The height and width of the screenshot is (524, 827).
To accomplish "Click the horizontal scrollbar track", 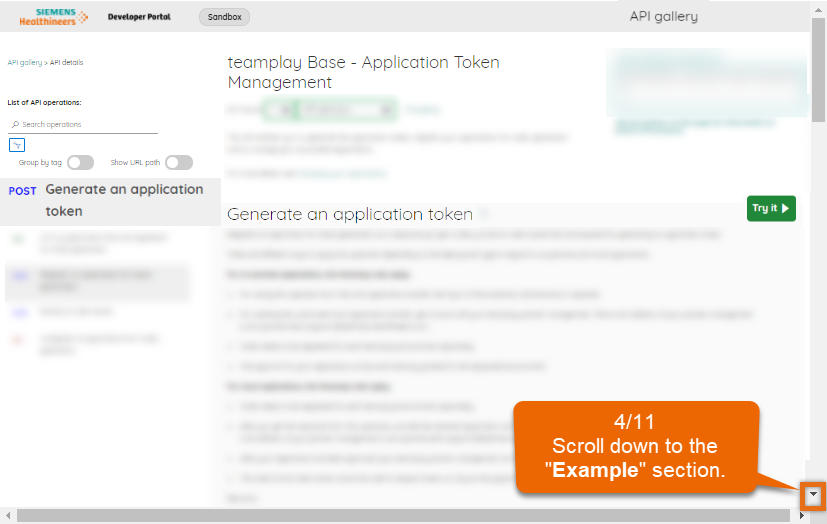I will [400, 516].
